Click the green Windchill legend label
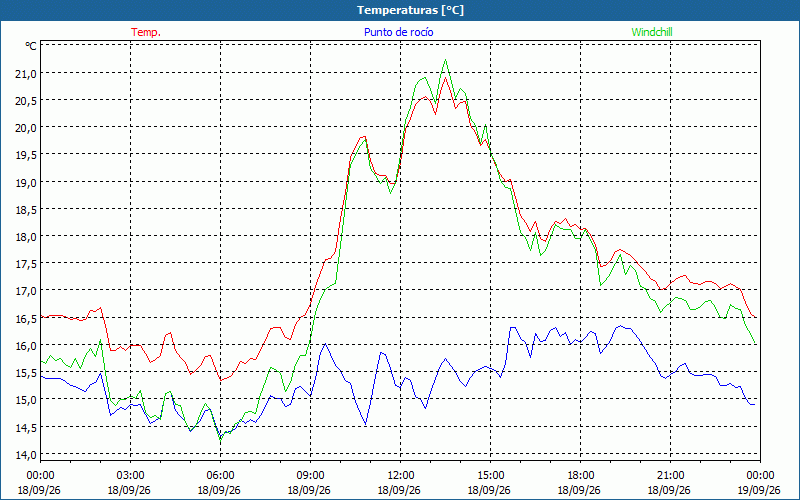 click(652, 32)
